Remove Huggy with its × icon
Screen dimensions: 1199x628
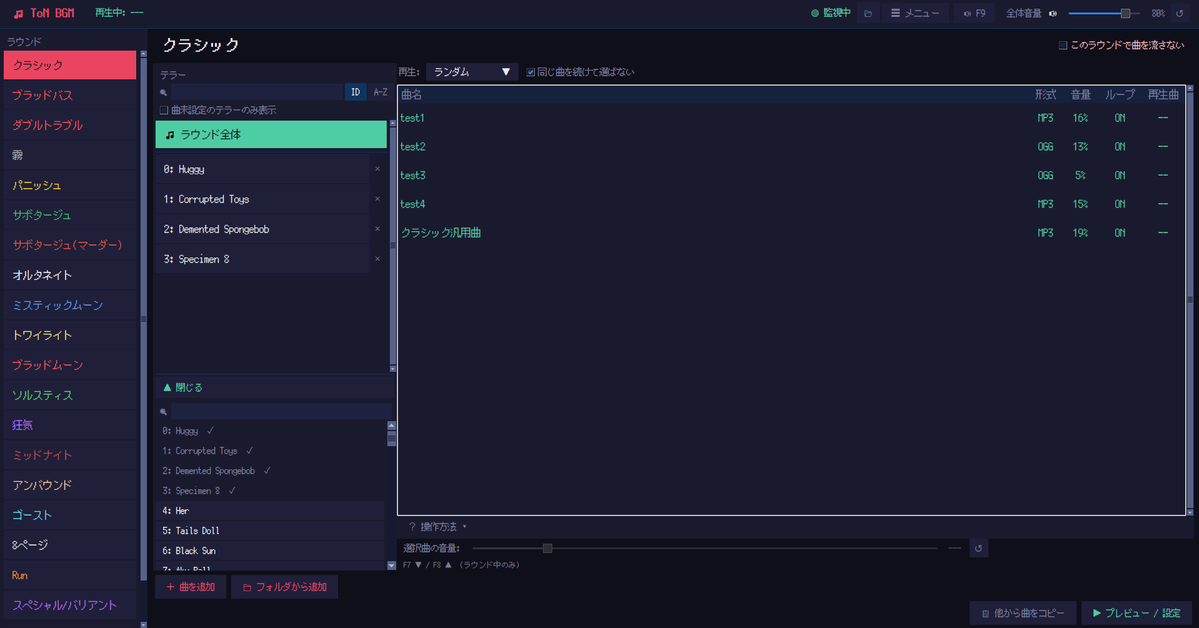(377, 169)
